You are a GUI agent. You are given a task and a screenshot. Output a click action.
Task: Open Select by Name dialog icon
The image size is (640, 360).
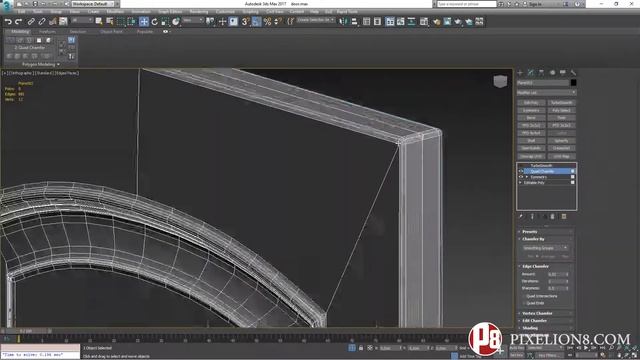coord(110,21)
